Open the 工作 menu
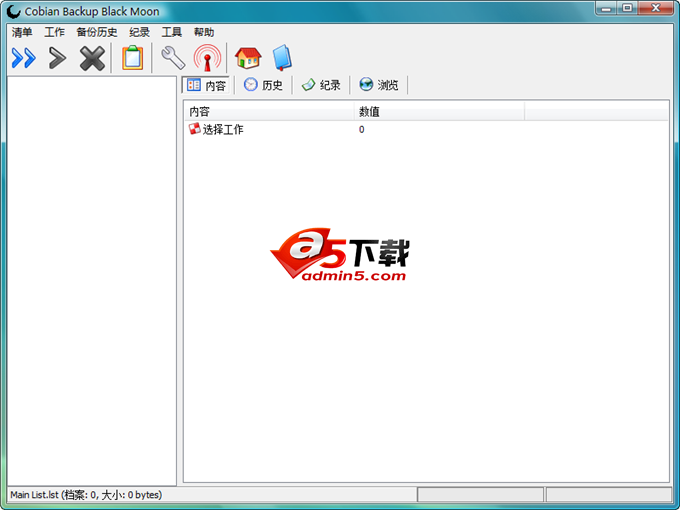This screenshot has height=510, width=680. [x=54, y=32]
